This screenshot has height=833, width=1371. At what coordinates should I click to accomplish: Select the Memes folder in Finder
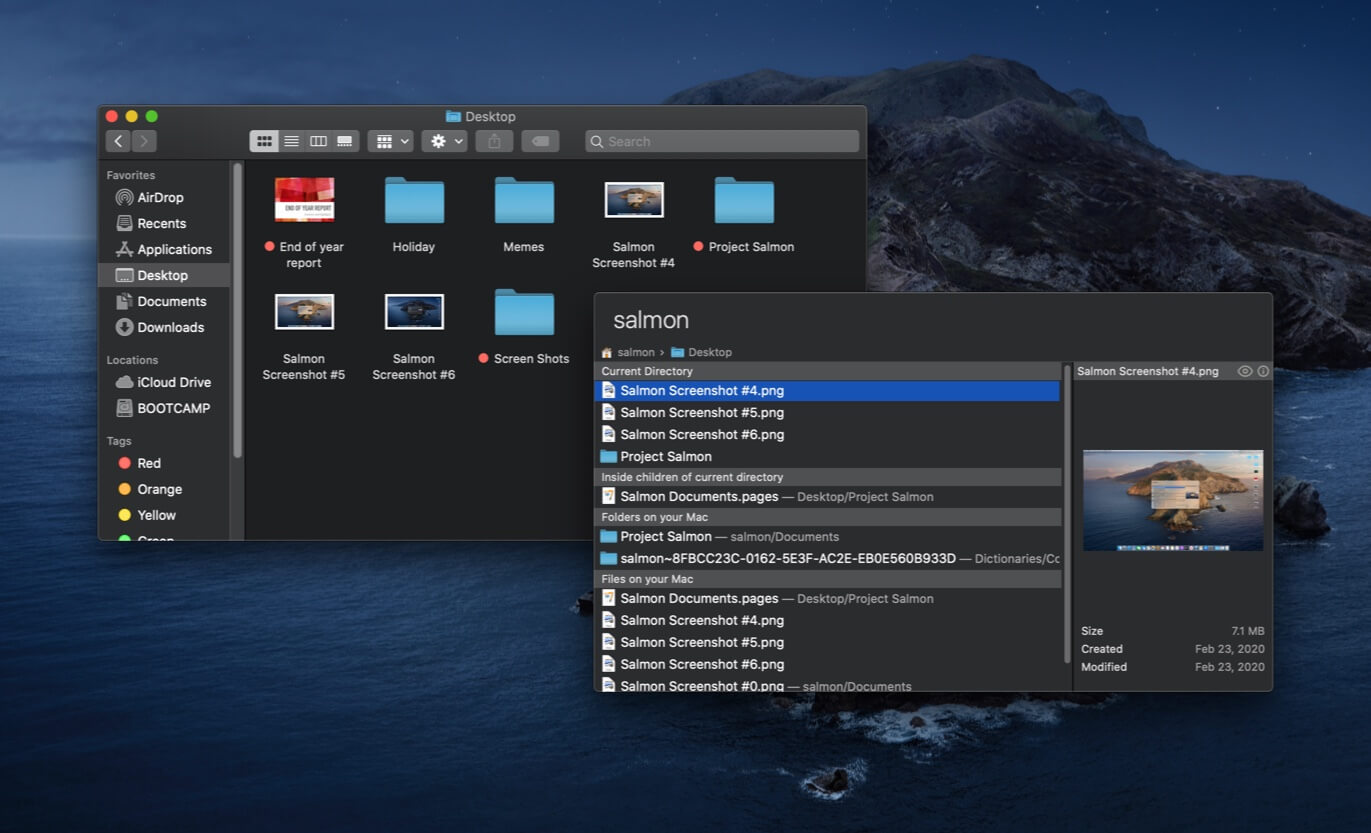click(524, 200)
